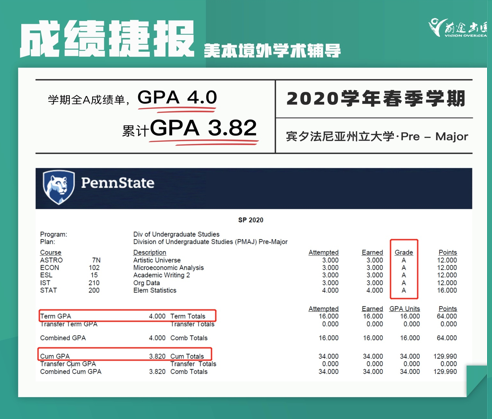Click the 64.000 points in Term Totals row

pos(447,316)
